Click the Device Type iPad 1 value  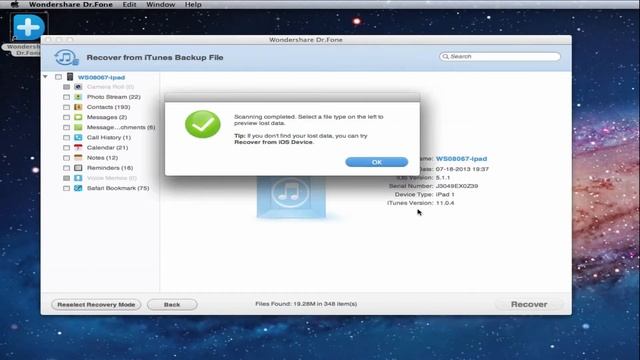click(x=445, y=194)
